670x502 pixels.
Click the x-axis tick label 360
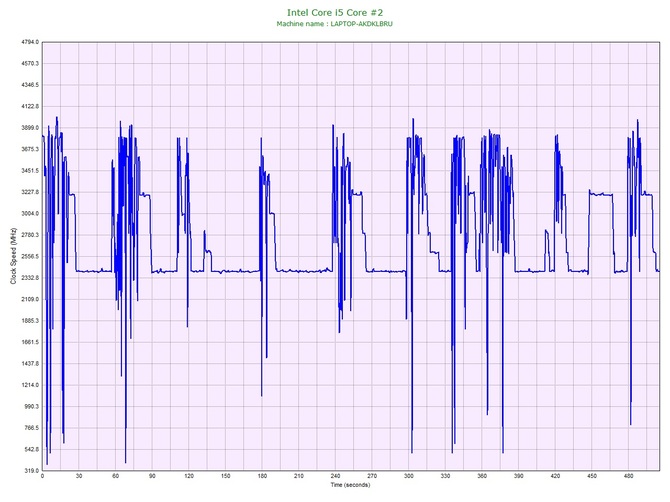[x=482, y=476]
